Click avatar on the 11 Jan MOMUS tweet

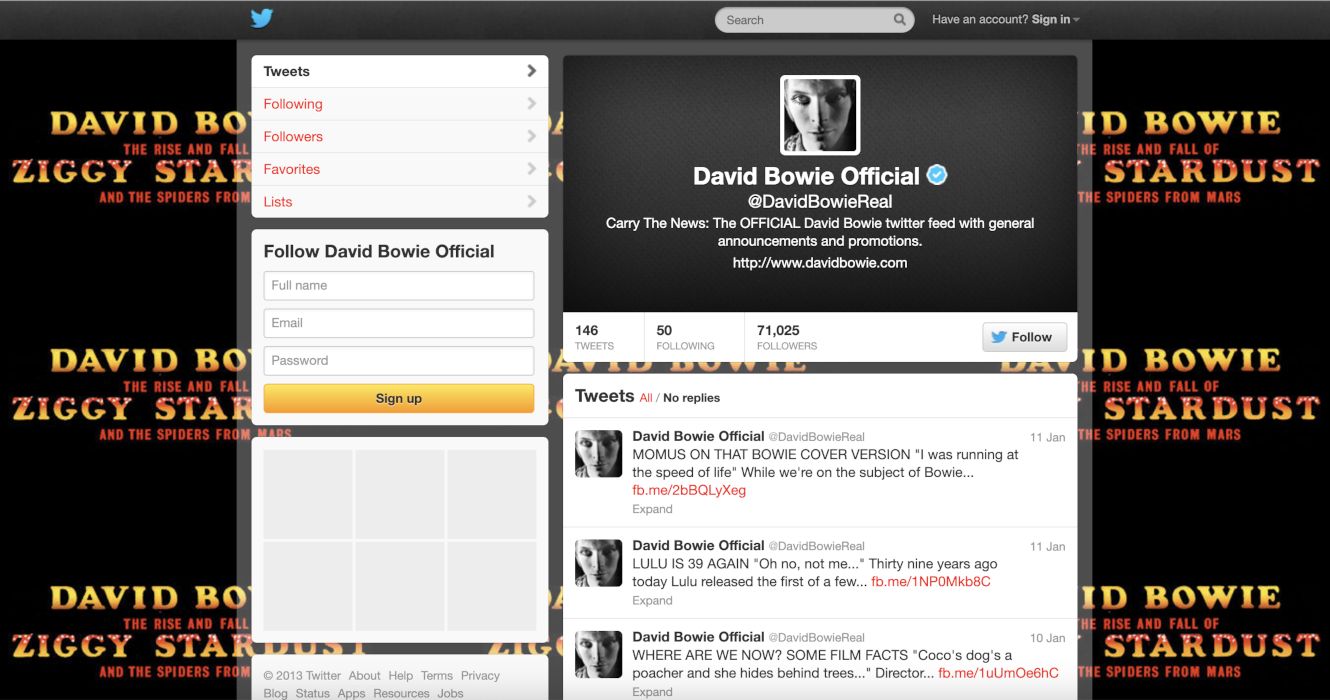599,454
